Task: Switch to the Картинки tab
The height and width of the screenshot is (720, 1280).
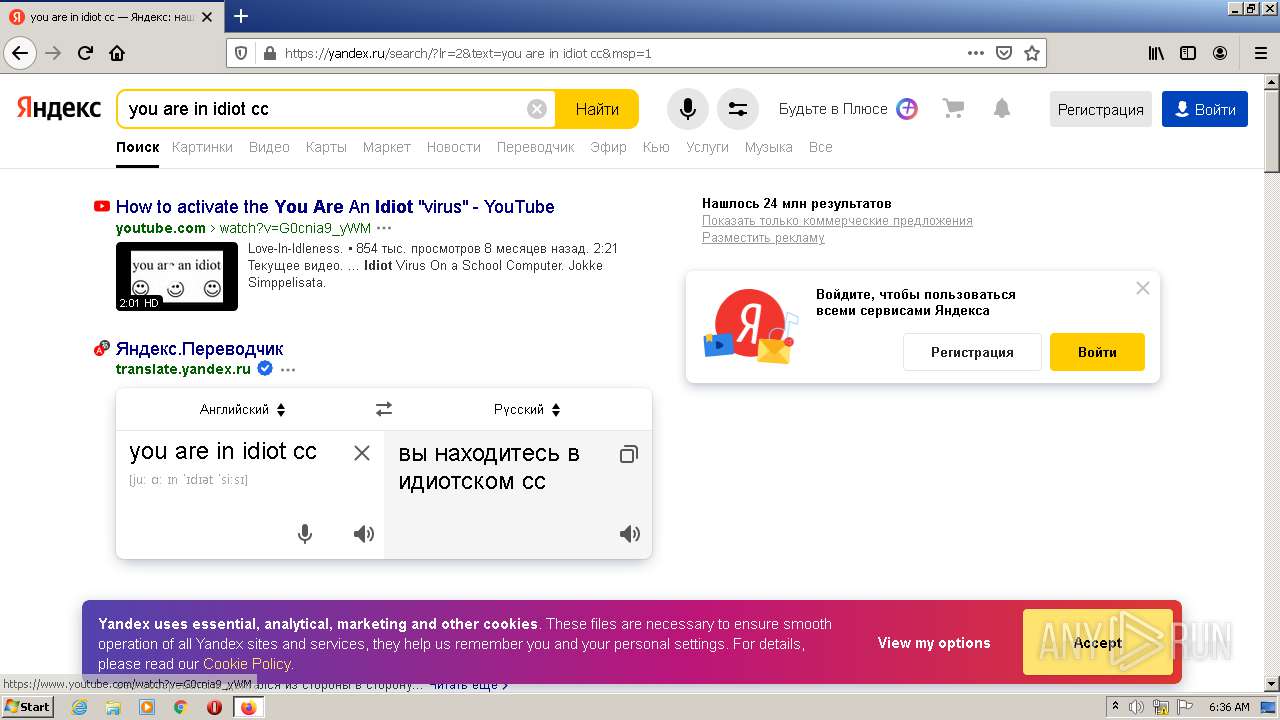Action: click(202, 147)
